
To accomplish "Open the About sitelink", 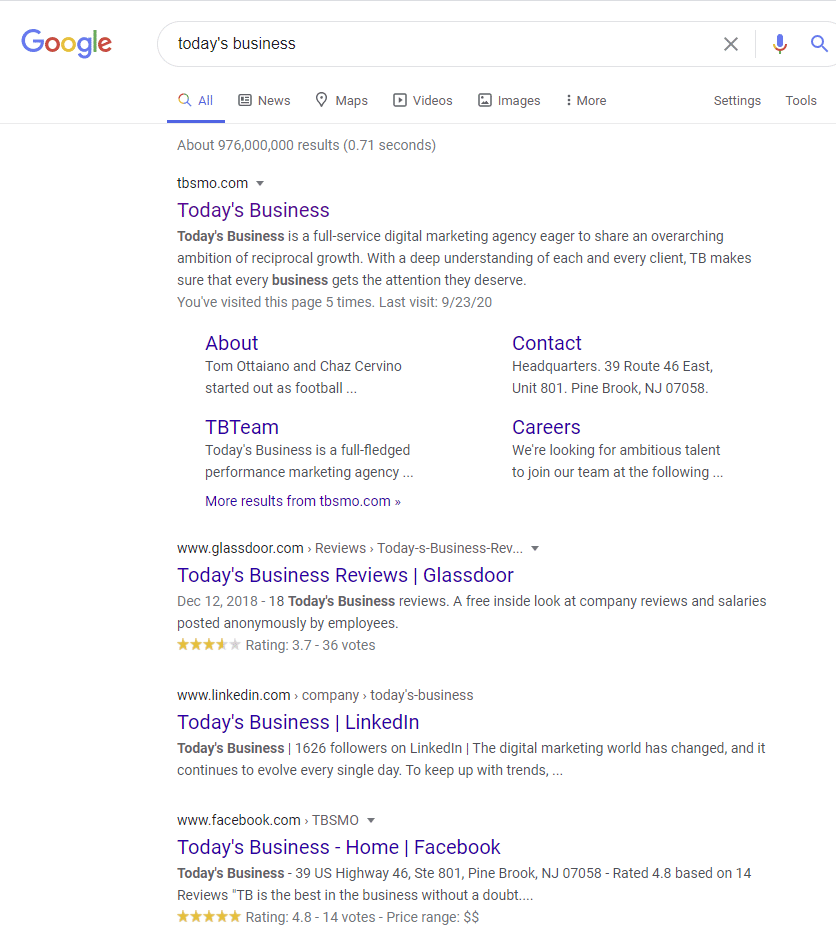I will pyautogui.click(x=232, y=343).
